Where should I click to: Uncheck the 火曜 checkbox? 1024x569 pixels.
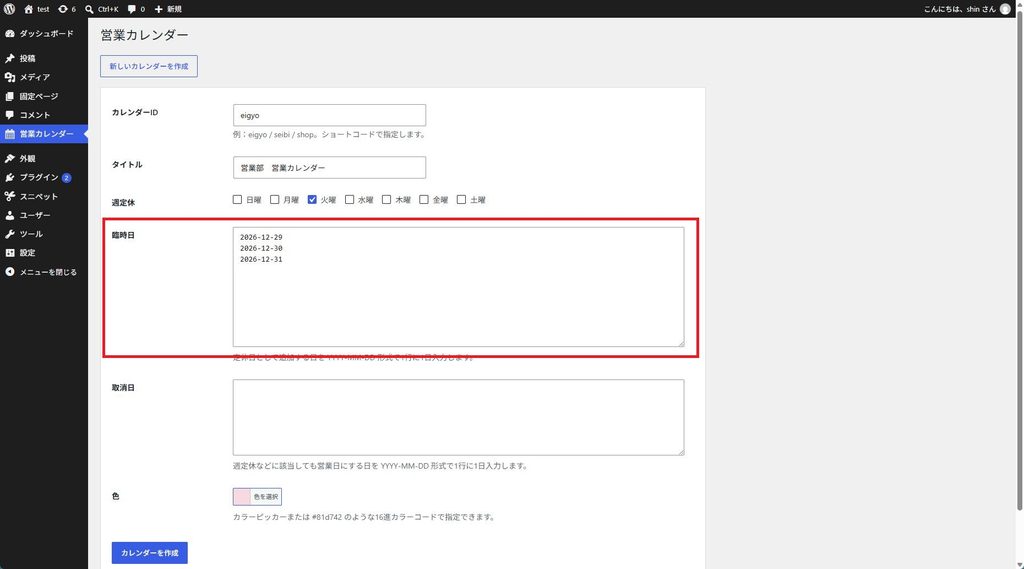(x=312, y=199)
